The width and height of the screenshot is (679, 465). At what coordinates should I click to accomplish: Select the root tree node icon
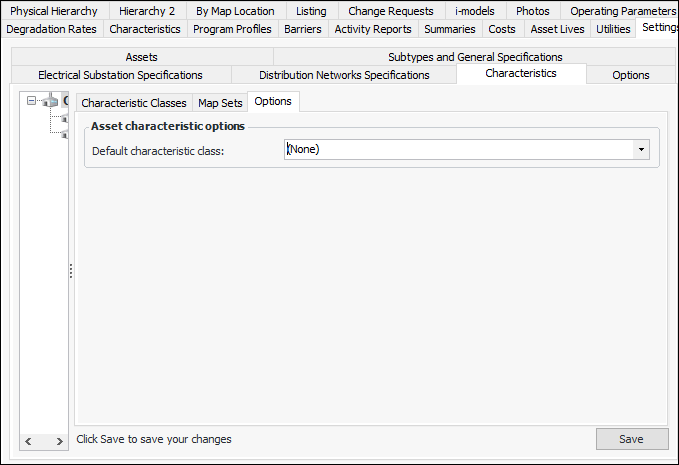(x=51, y=101)
